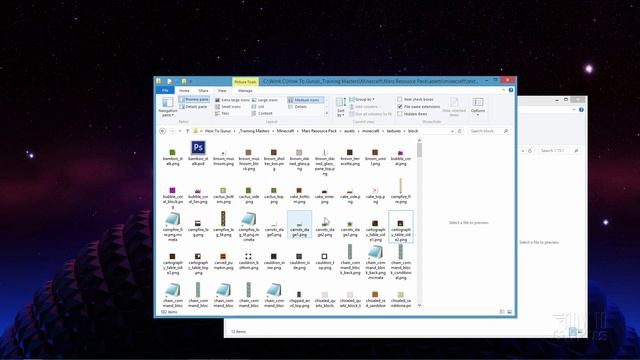This screenshot has height=360, width=640.
Task: Open the Group by dropdown
Action: [362, 99]
